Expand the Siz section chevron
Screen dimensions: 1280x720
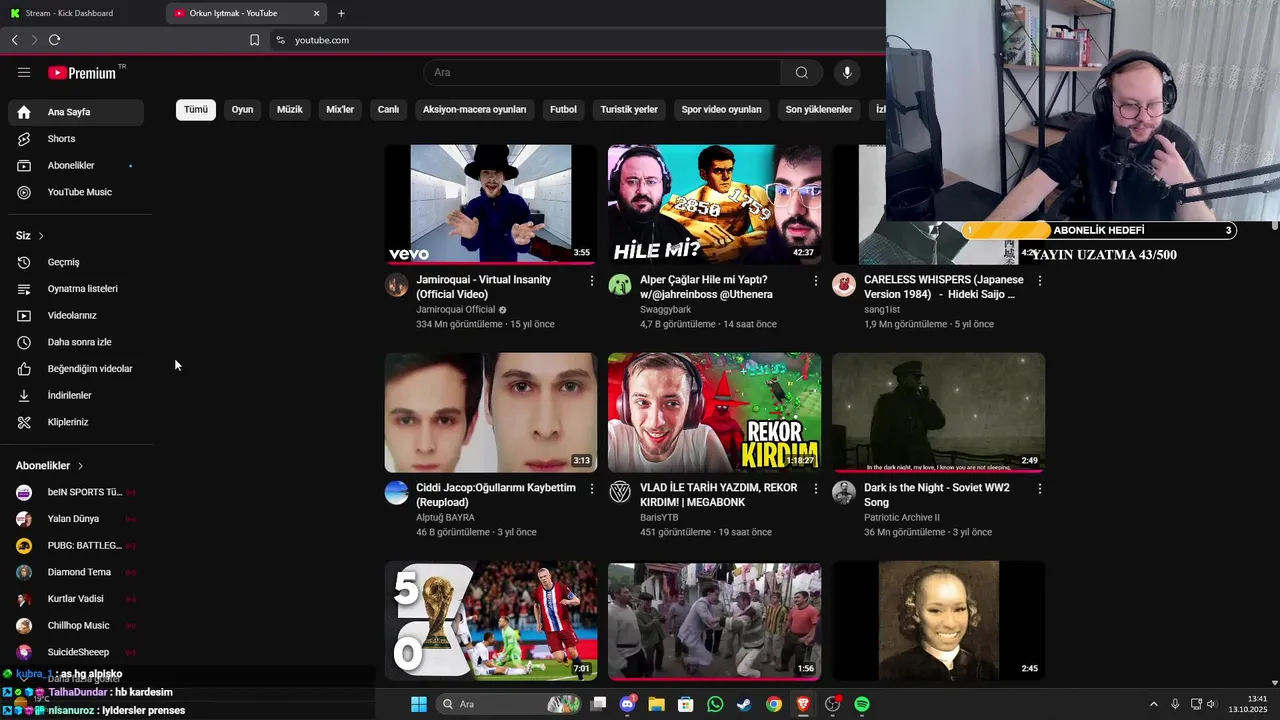(41, 236)
